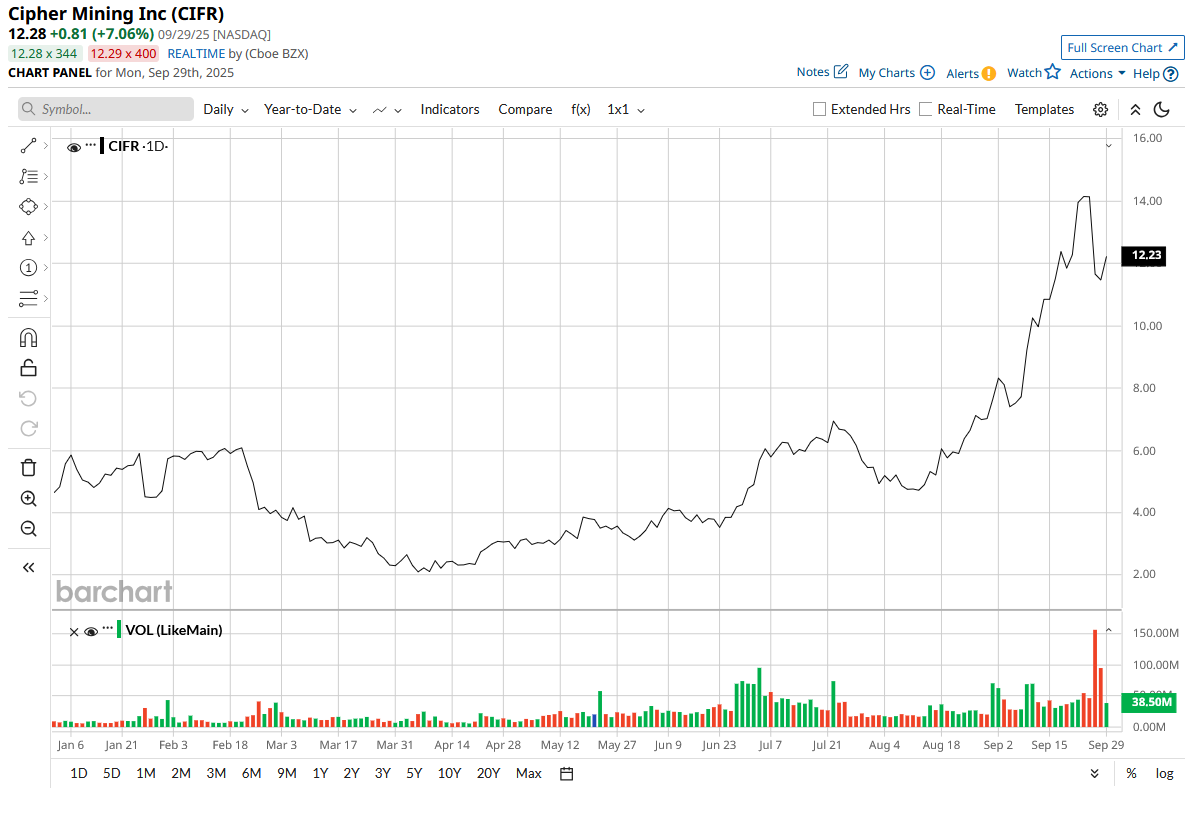Open the f(x) expressions menu
The height and width of the screenshot is (825, 1193).
tap(581, 110)
